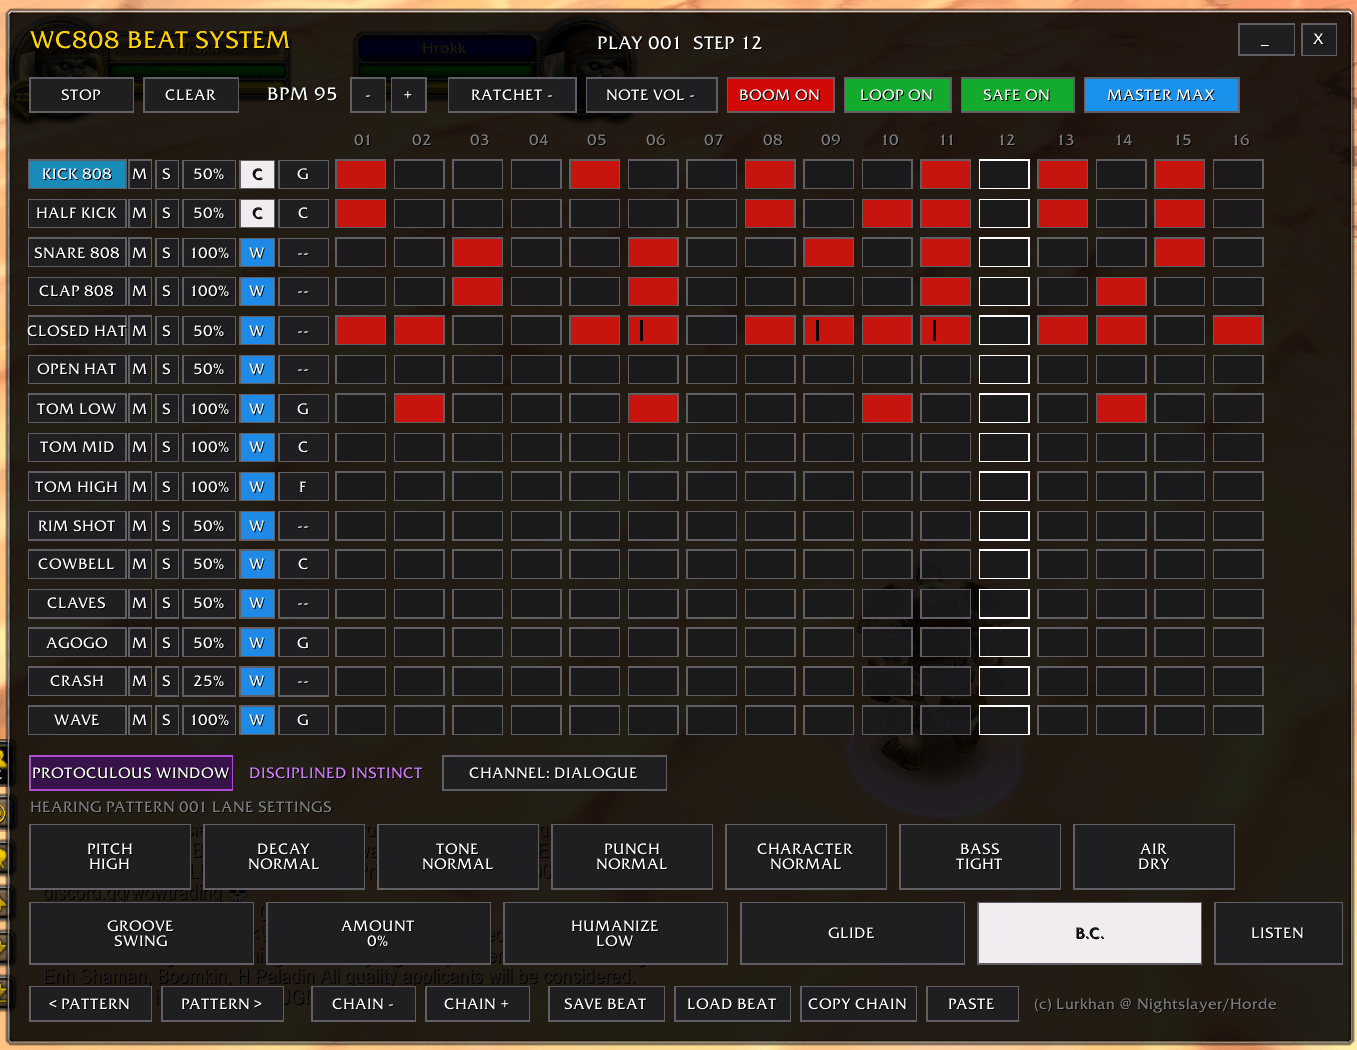
Task: Toggle KICK 808 step 01
Action: coord(361,174)
